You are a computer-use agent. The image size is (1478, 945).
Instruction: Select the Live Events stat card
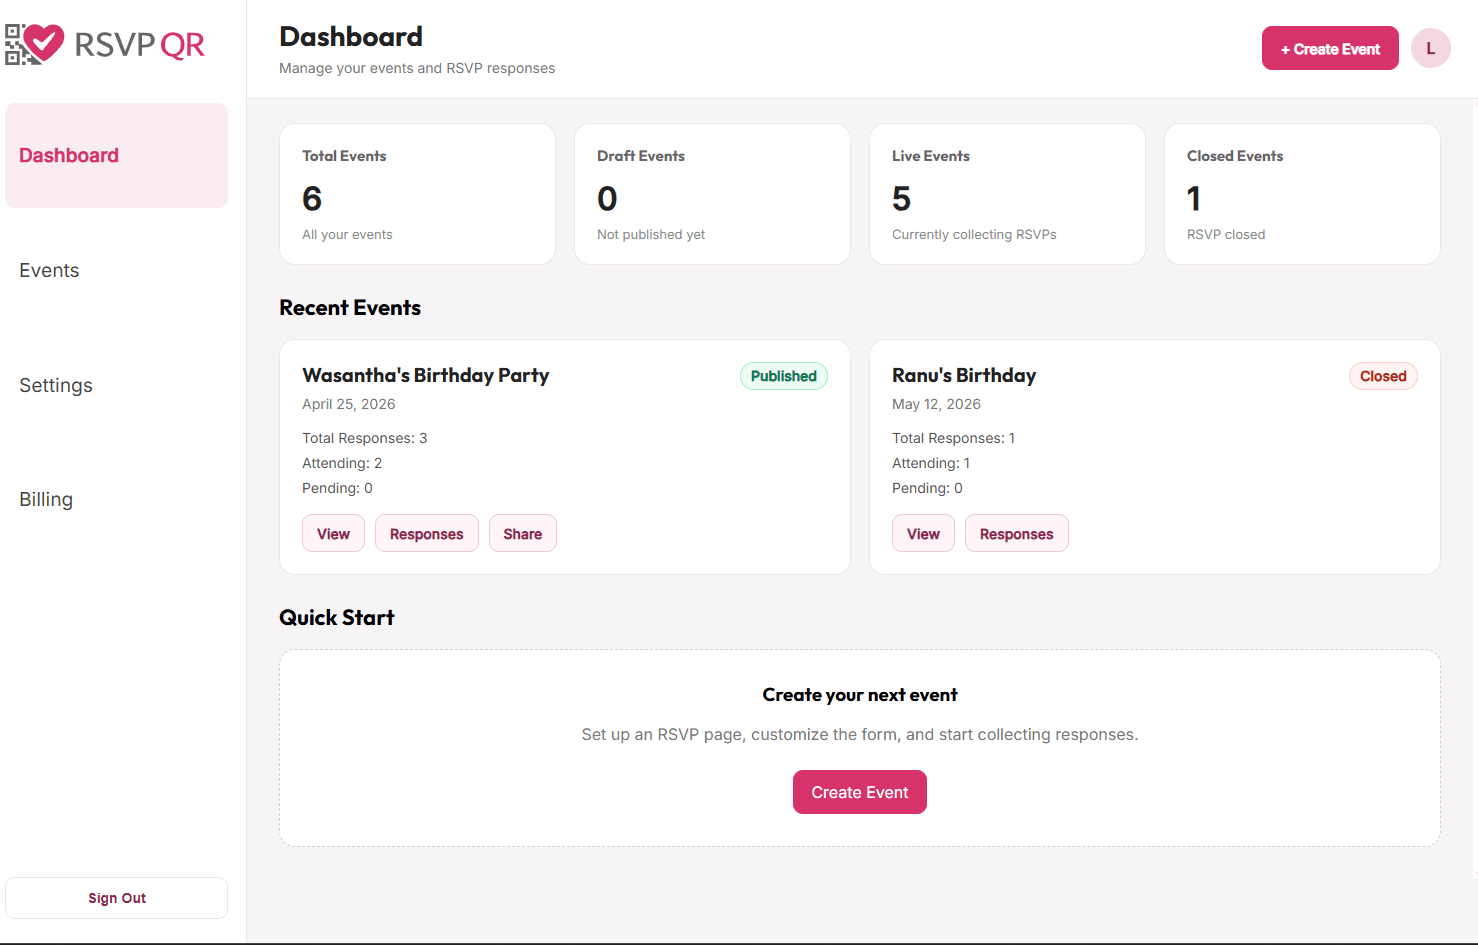[1007, 193]
